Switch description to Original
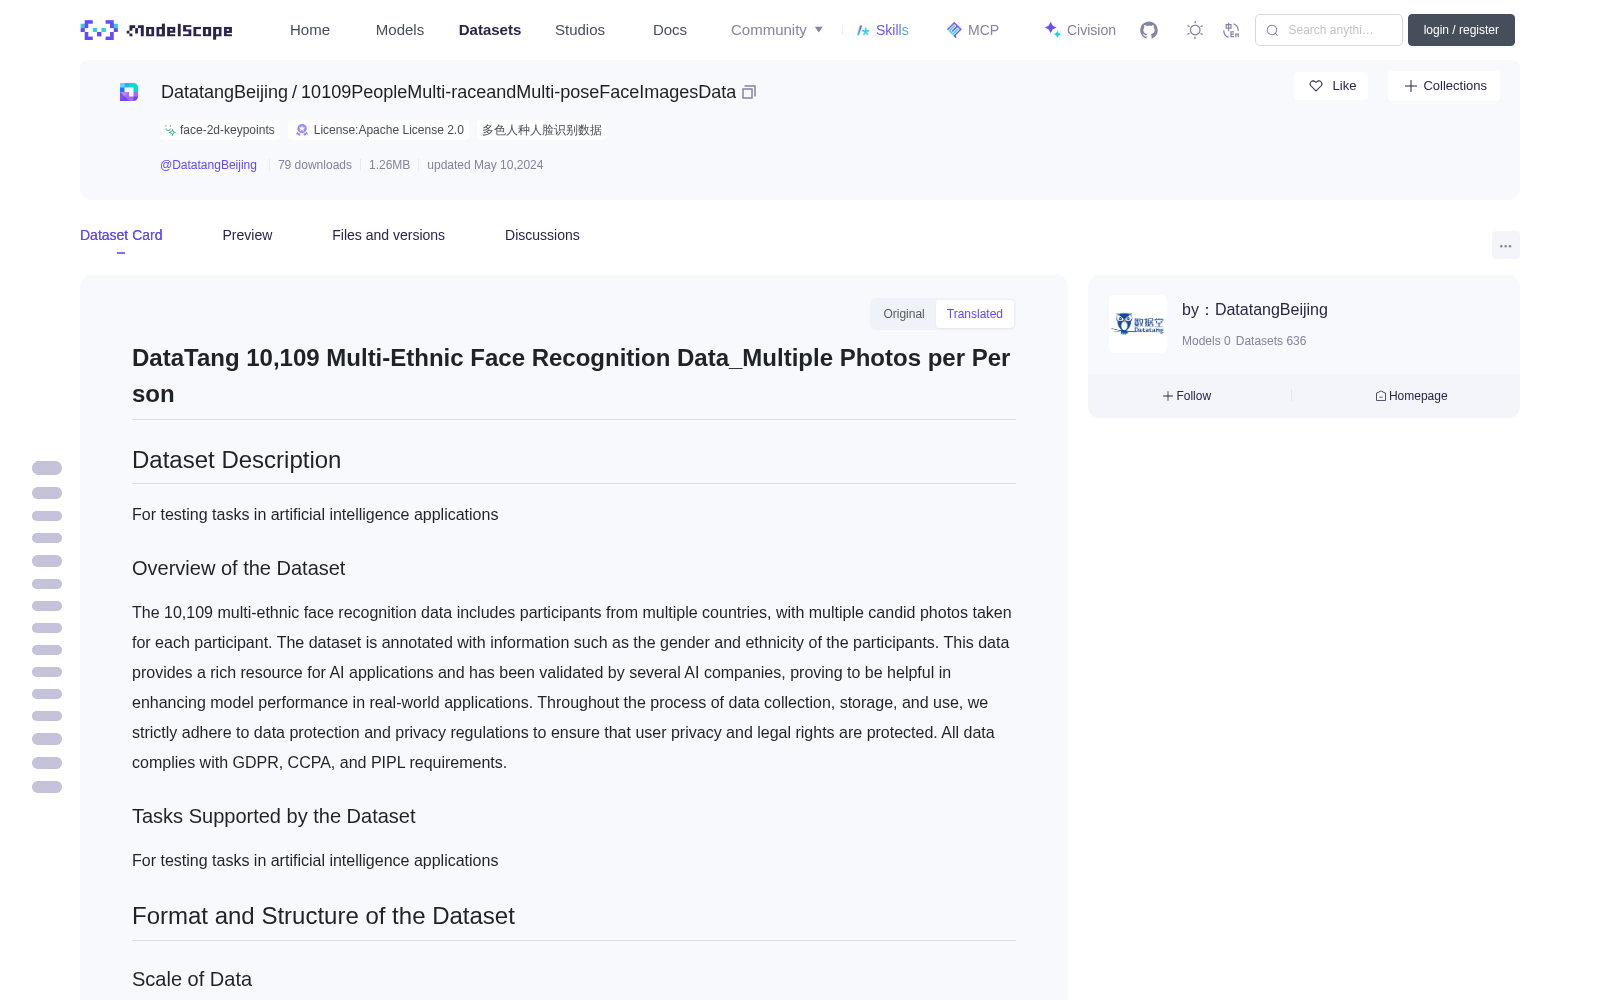This screenshot has height=1000, width=1600. click(x=904, y=314)
